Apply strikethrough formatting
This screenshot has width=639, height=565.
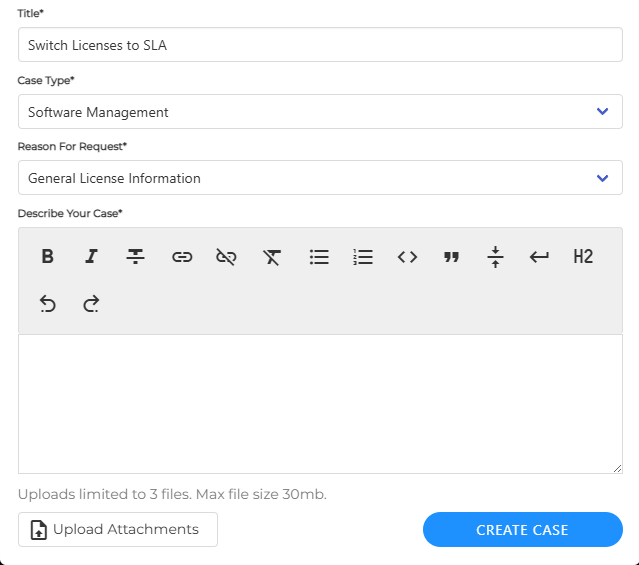(x=136, y=257)
